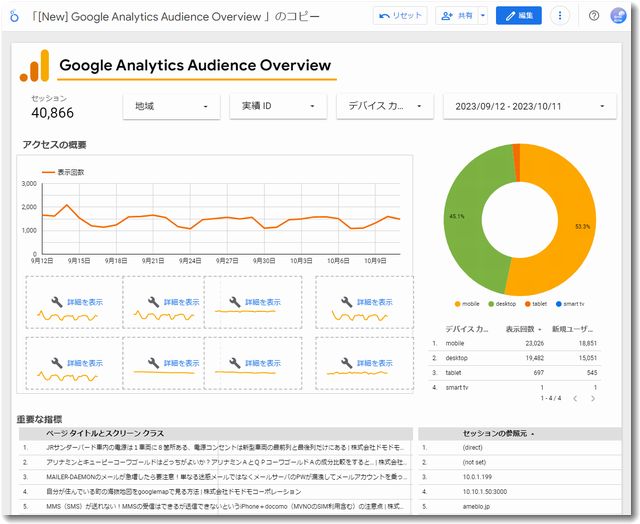Click the desktop legend color dot
Viewport: 640px width, 524px height.
pyautogui.click(x=491, y=304)
